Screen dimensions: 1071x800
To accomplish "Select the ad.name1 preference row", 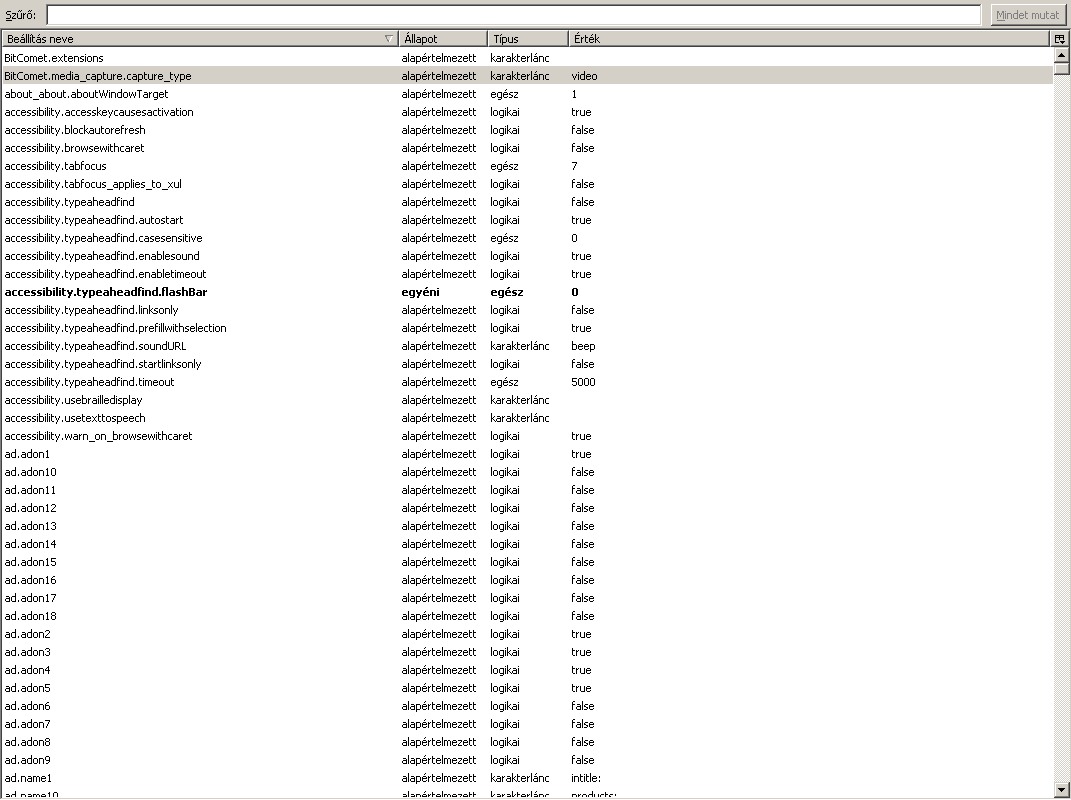I will tap(28, 778).
